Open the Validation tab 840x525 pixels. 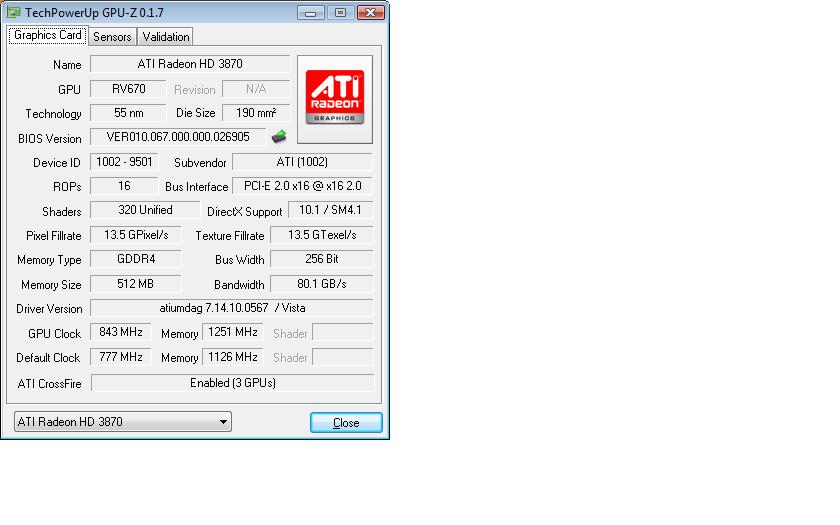(166, 36)
